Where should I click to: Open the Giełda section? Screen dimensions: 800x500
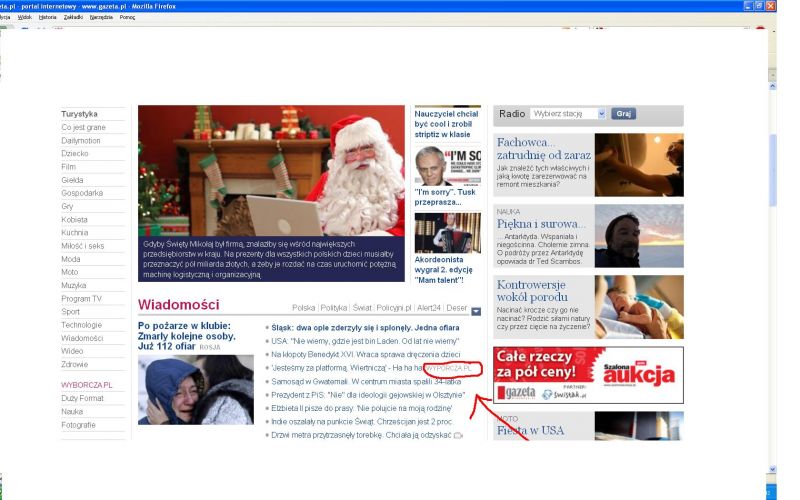pos(72,180)
